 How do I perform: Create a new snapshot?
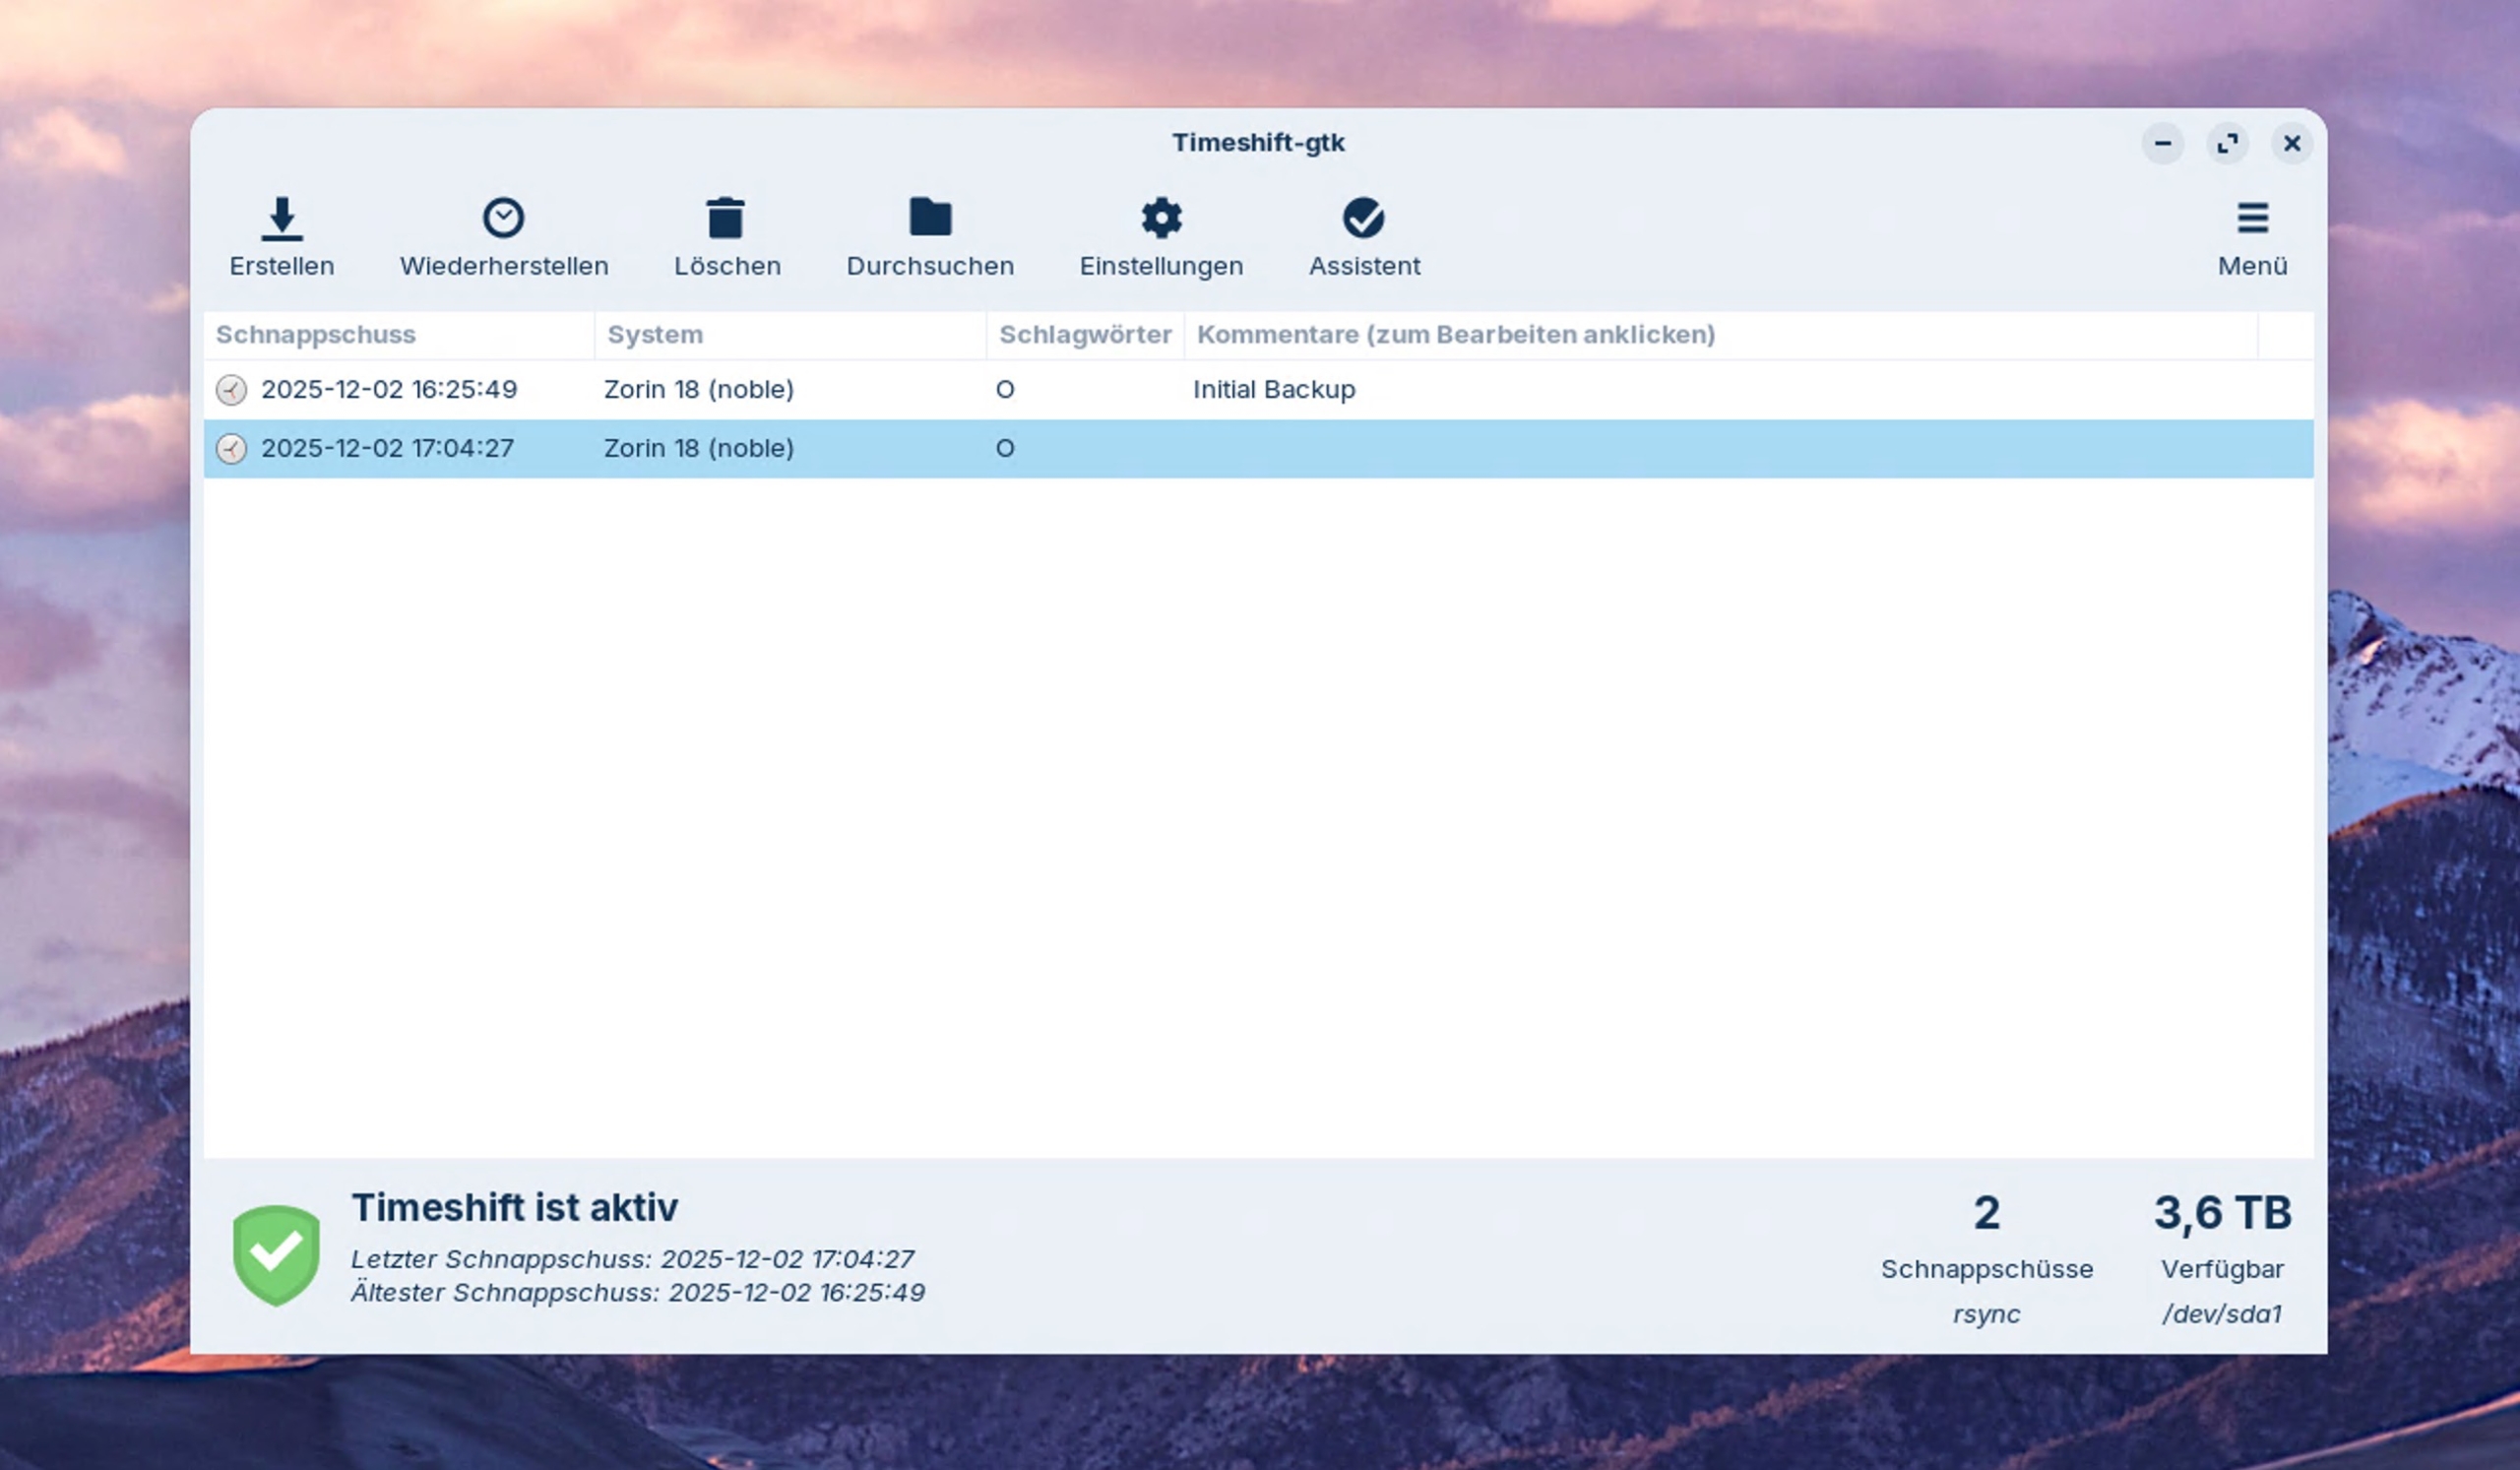[x=281, y=237]
